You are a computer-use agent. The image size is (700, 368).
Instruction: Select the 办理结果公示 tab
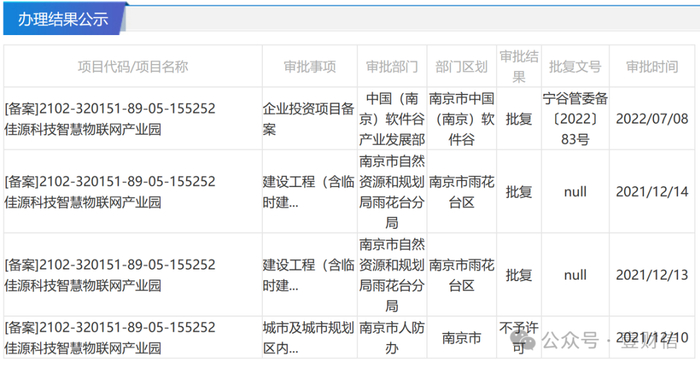[63, 19]
